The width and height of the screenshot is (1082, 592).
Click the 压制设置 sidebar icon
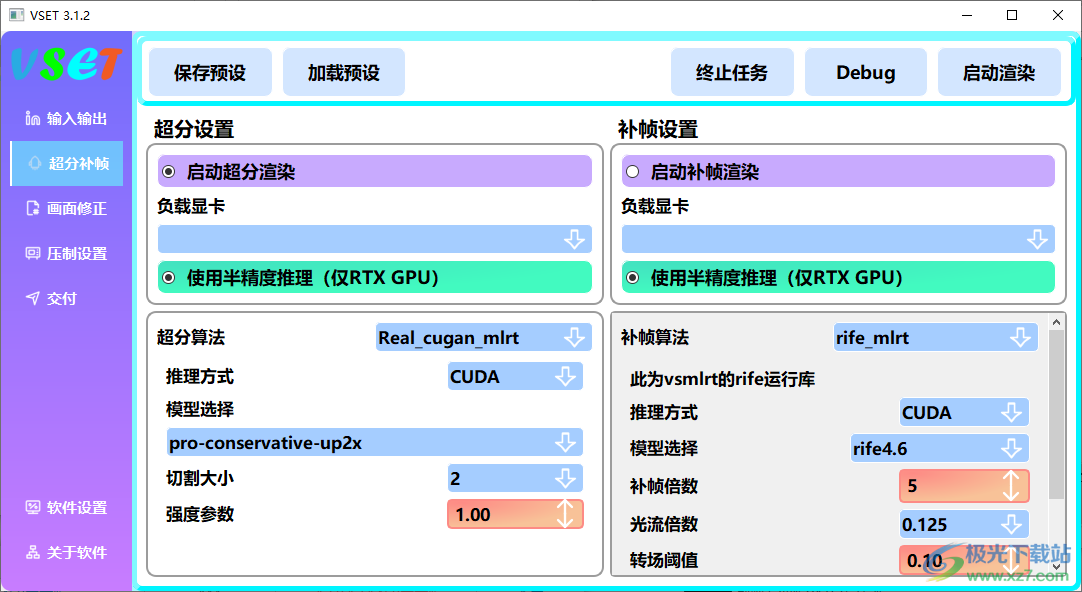tap(32, 253)
